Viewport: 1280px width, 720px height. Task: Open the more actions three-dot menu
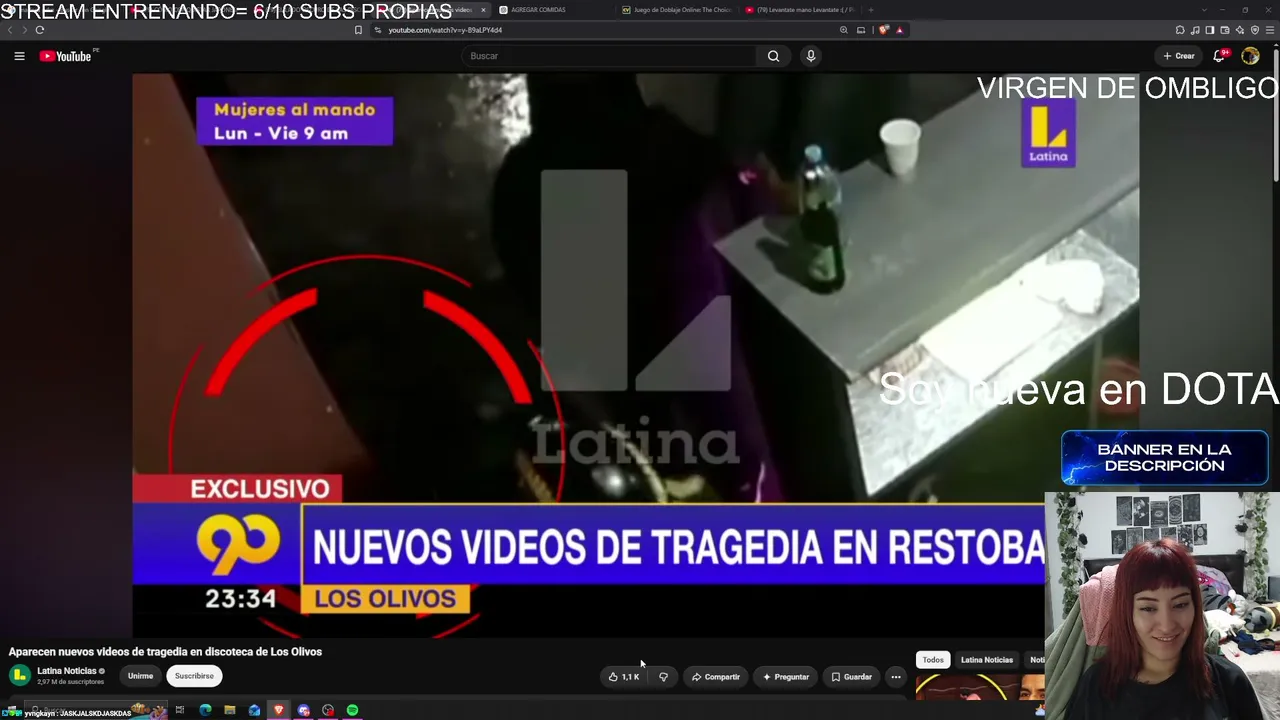click(896, 677)
